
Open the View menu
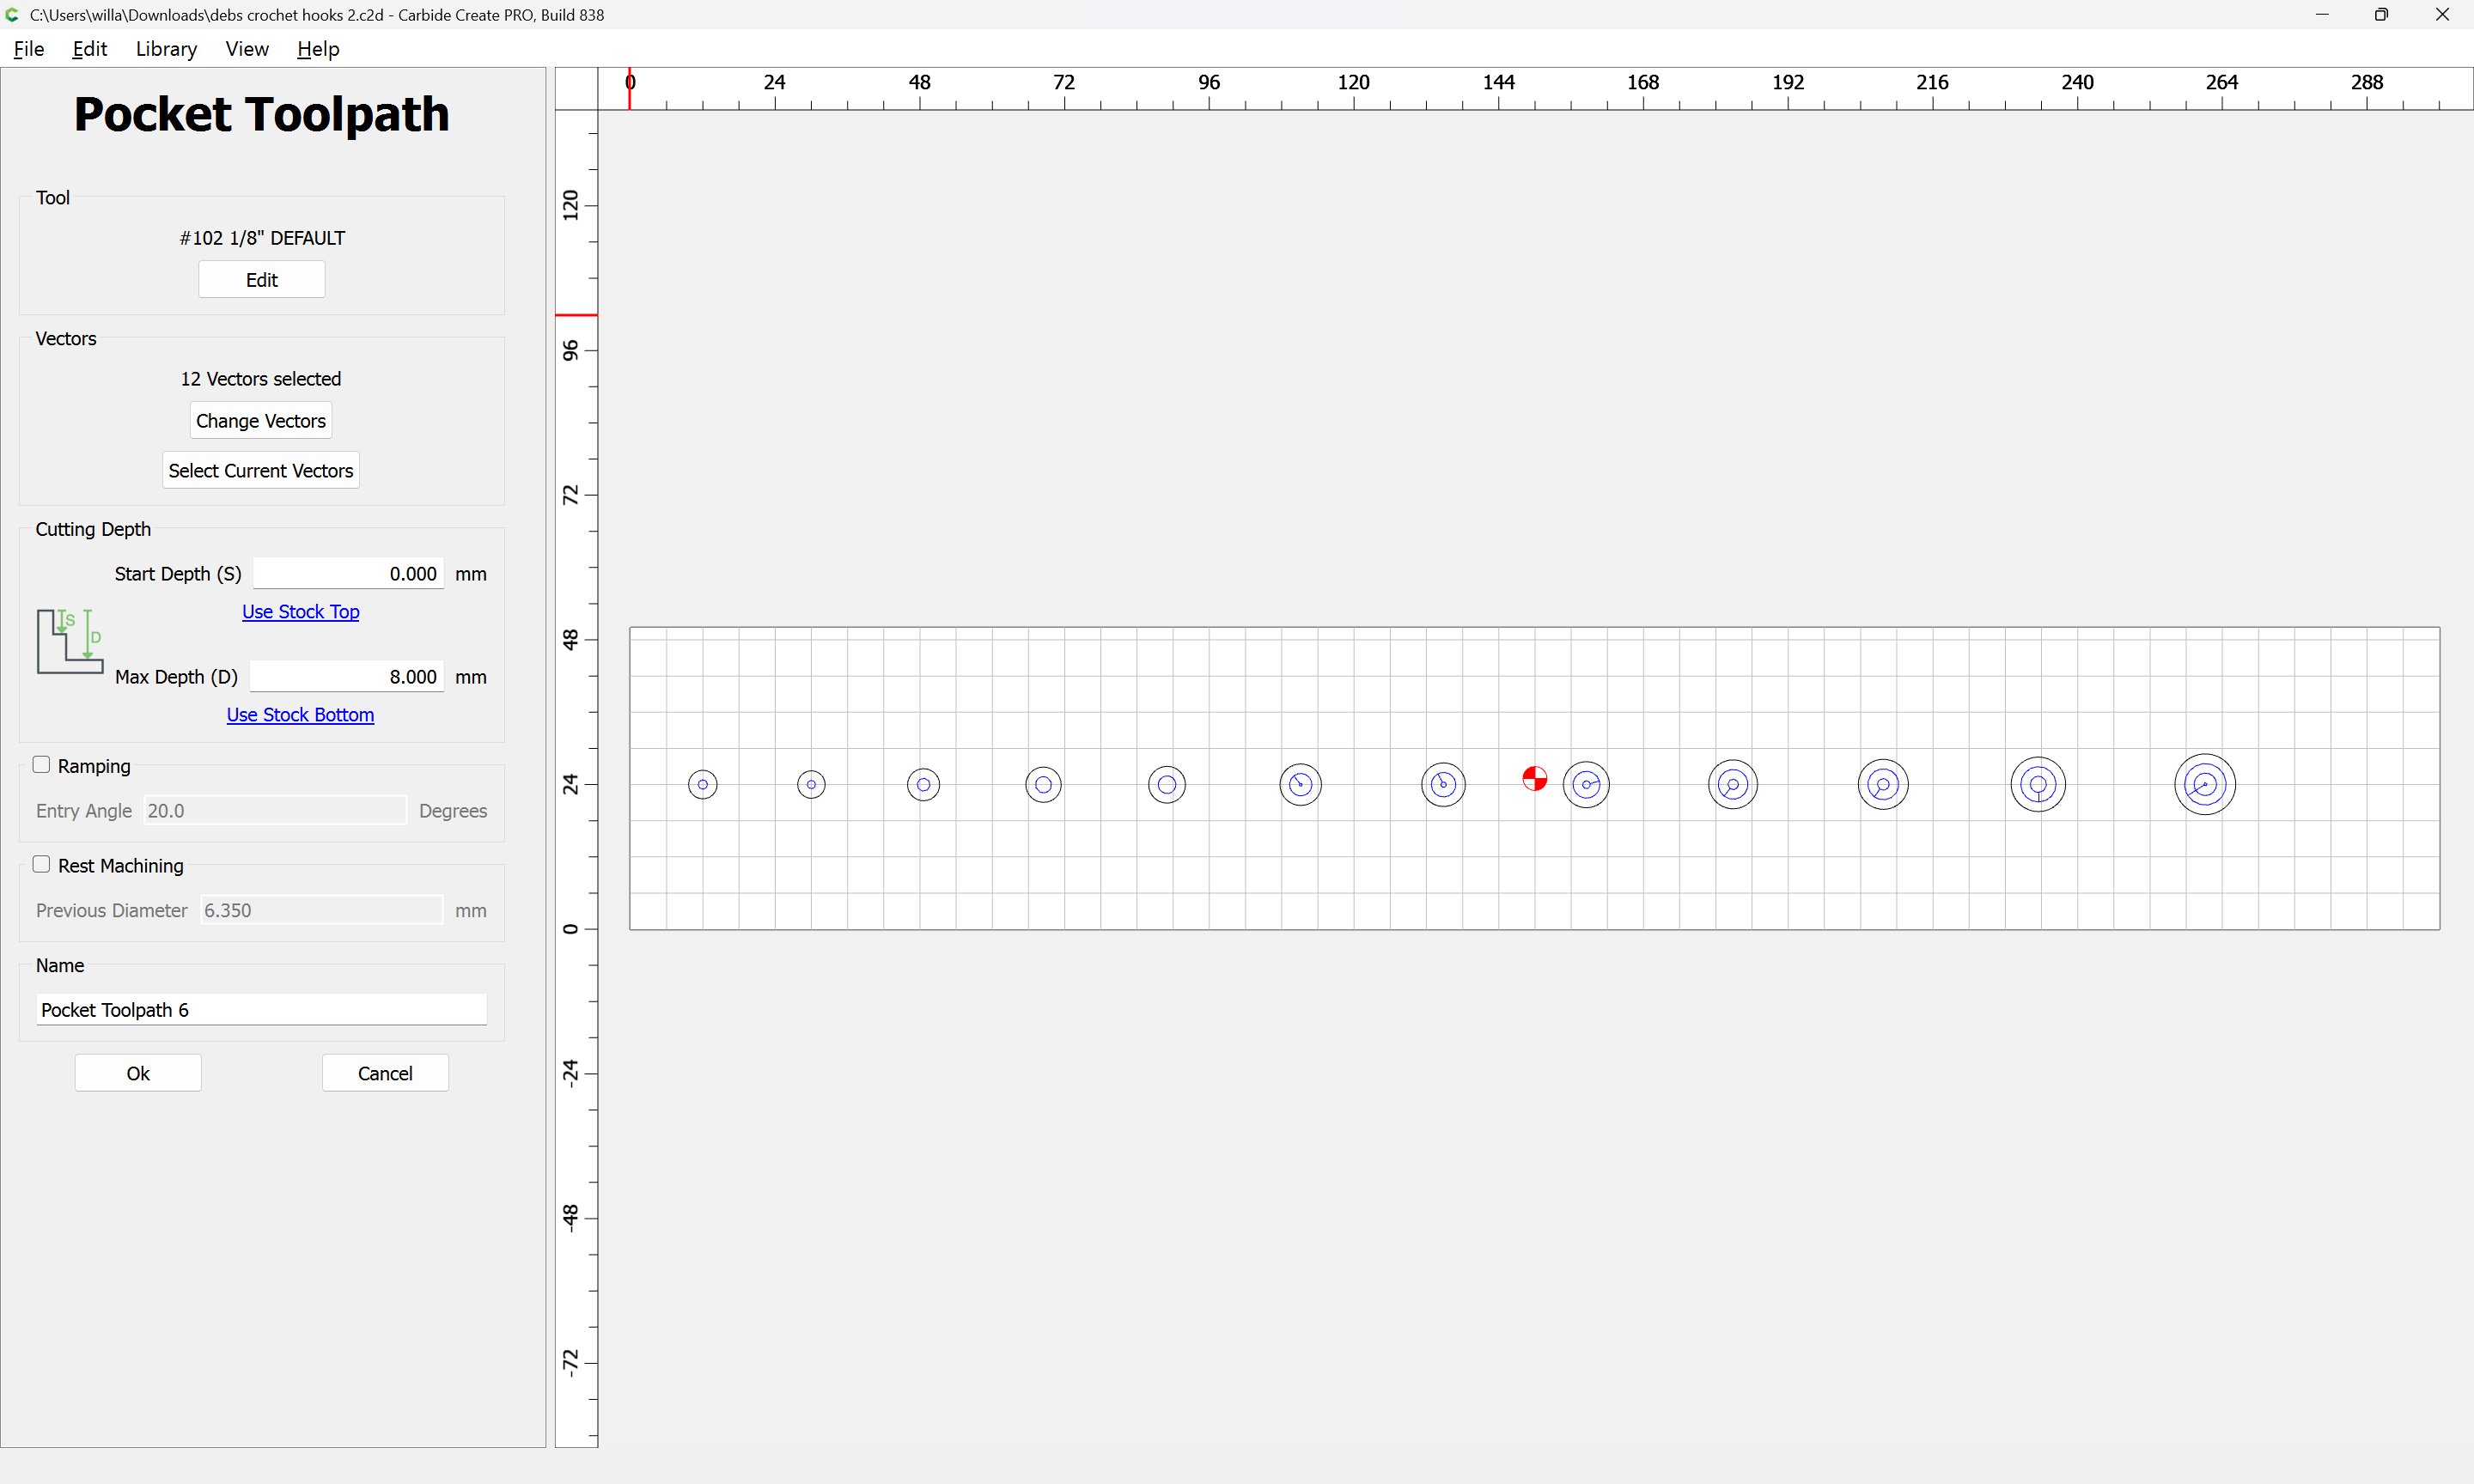(246, 49)
